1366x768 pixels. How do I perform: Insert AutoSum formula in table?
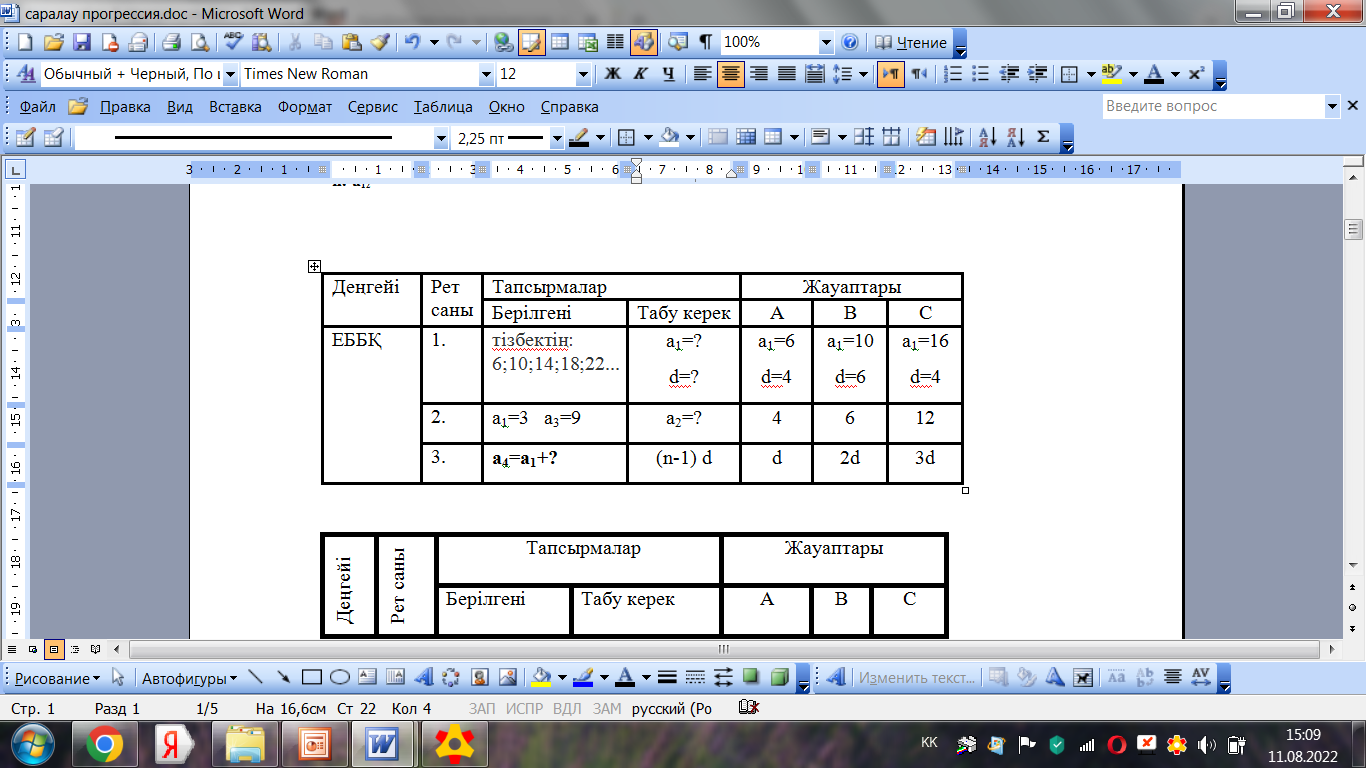pos(1043,138)
